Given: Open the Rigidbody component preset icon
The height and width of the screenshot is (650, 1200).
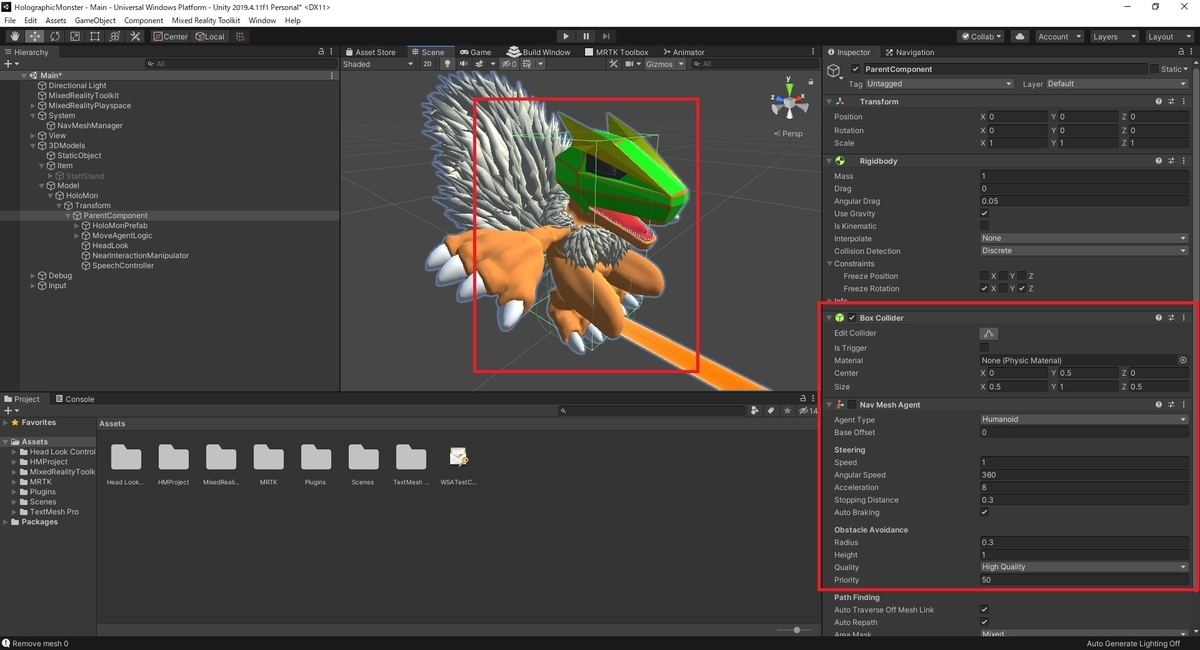Looking at the screenshot, I should (1171, 161).
